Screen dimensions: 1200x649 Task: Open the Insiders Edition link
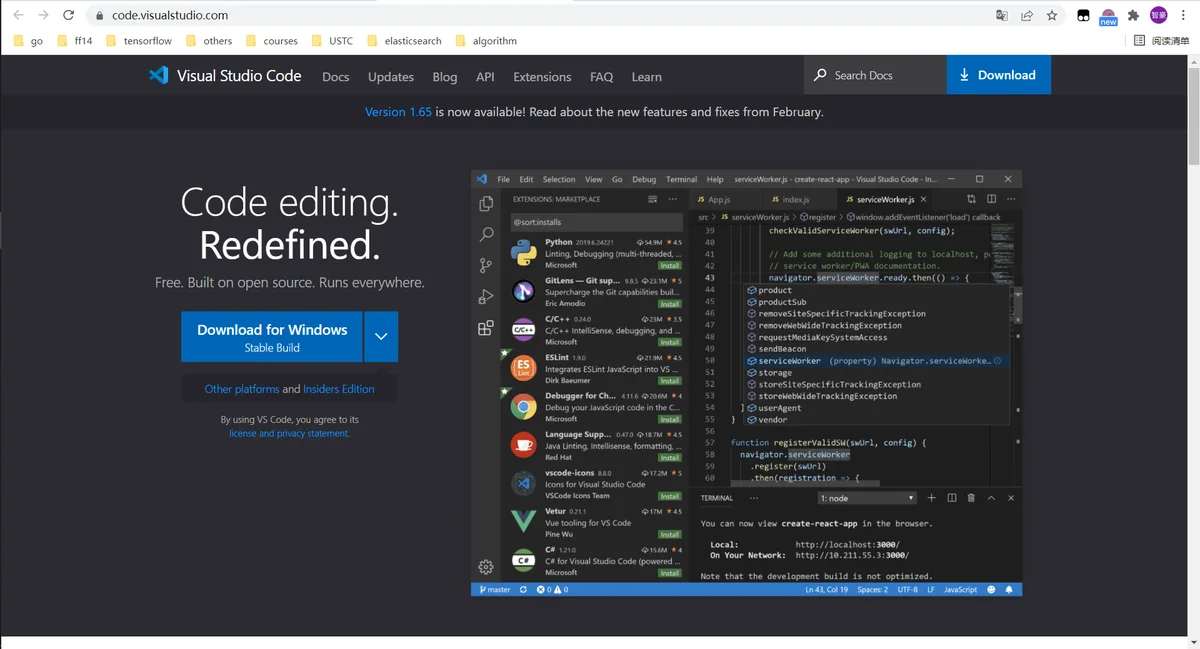[339, 389]
